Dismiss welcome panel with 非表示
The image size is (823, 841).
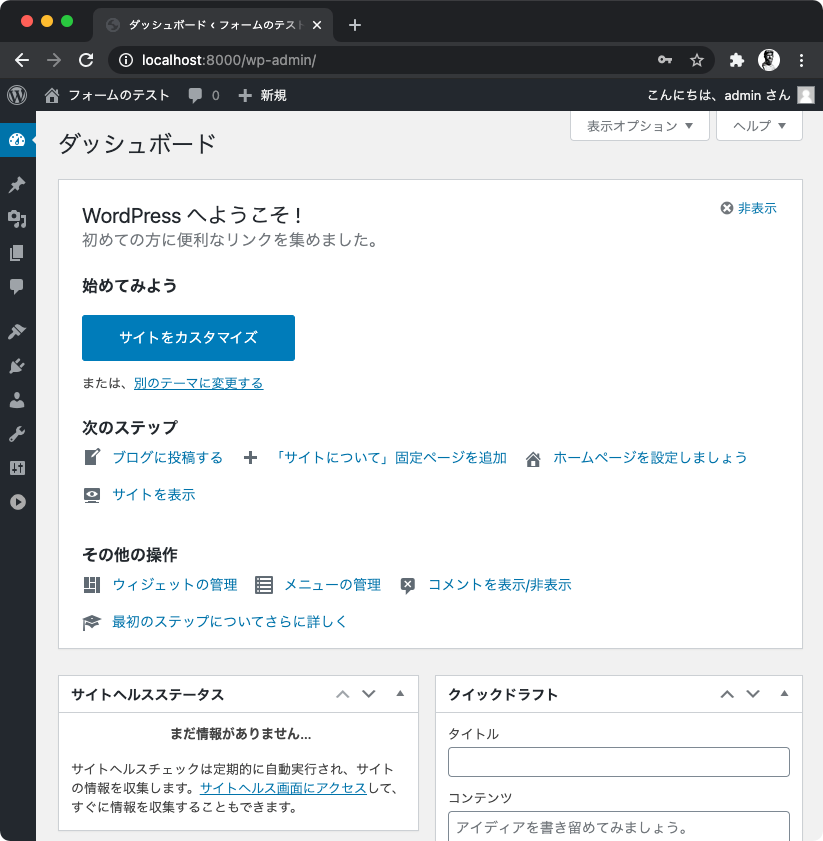pos(748,208)
